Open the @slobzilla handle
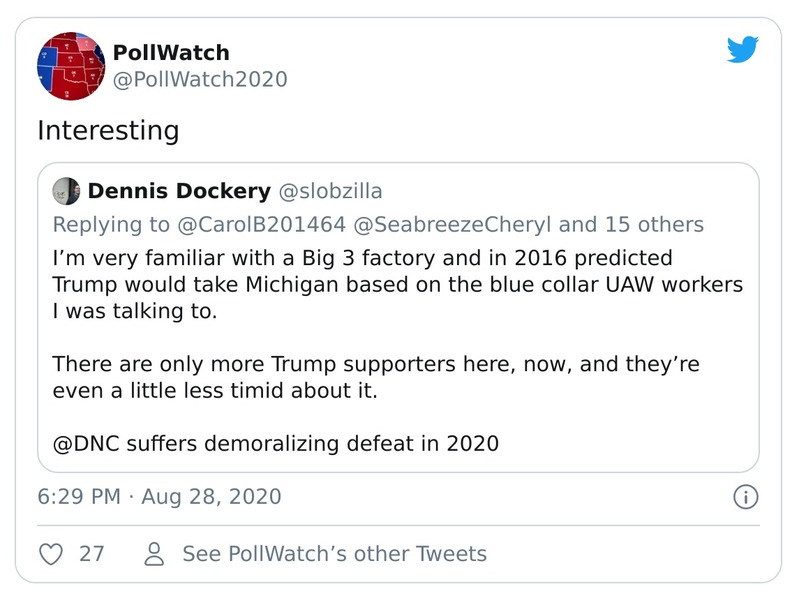This screenshot has width=799, height=598. click(329, 191)
